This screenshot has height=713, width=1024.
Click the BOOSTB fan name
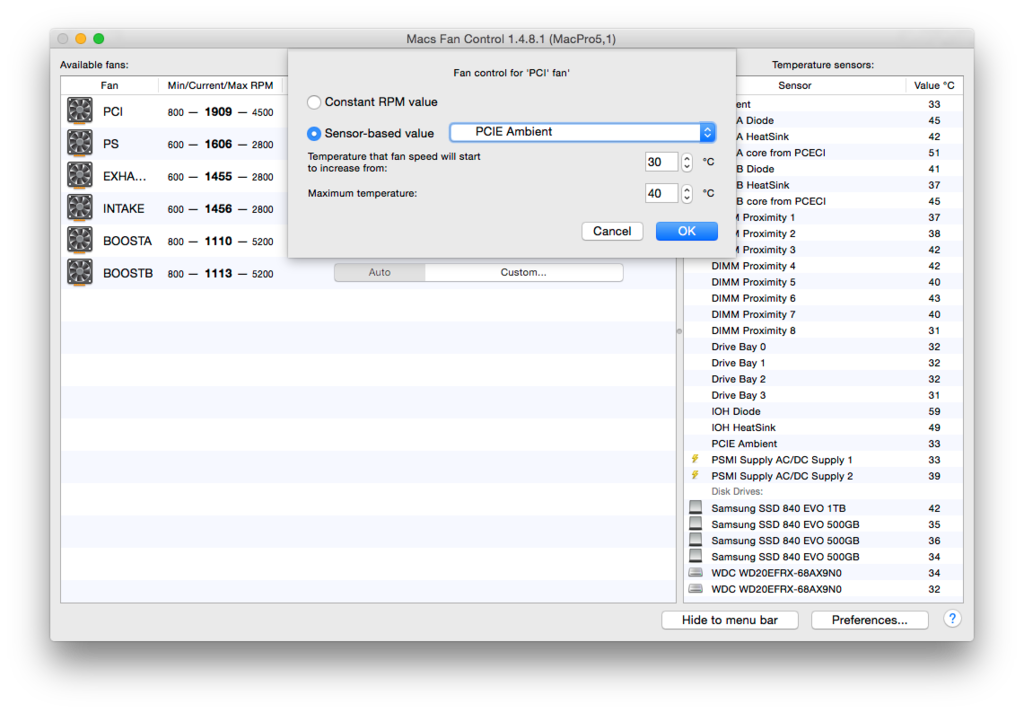[x=128, y=274]
